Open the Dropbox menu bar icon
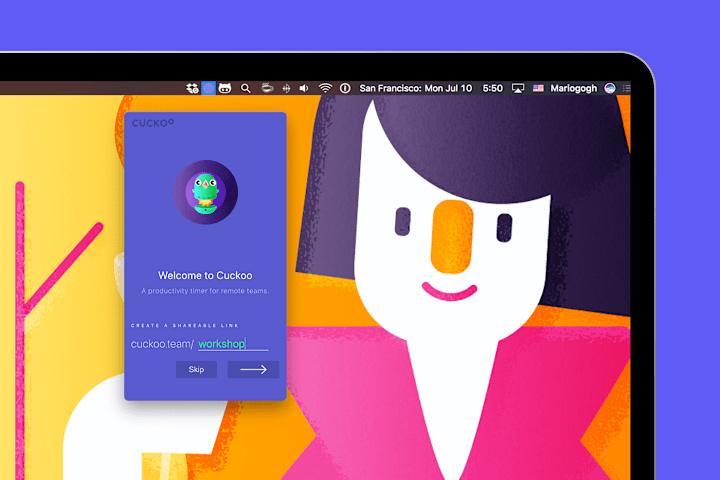This screenshot has width=720, height=480. (192, 88)
